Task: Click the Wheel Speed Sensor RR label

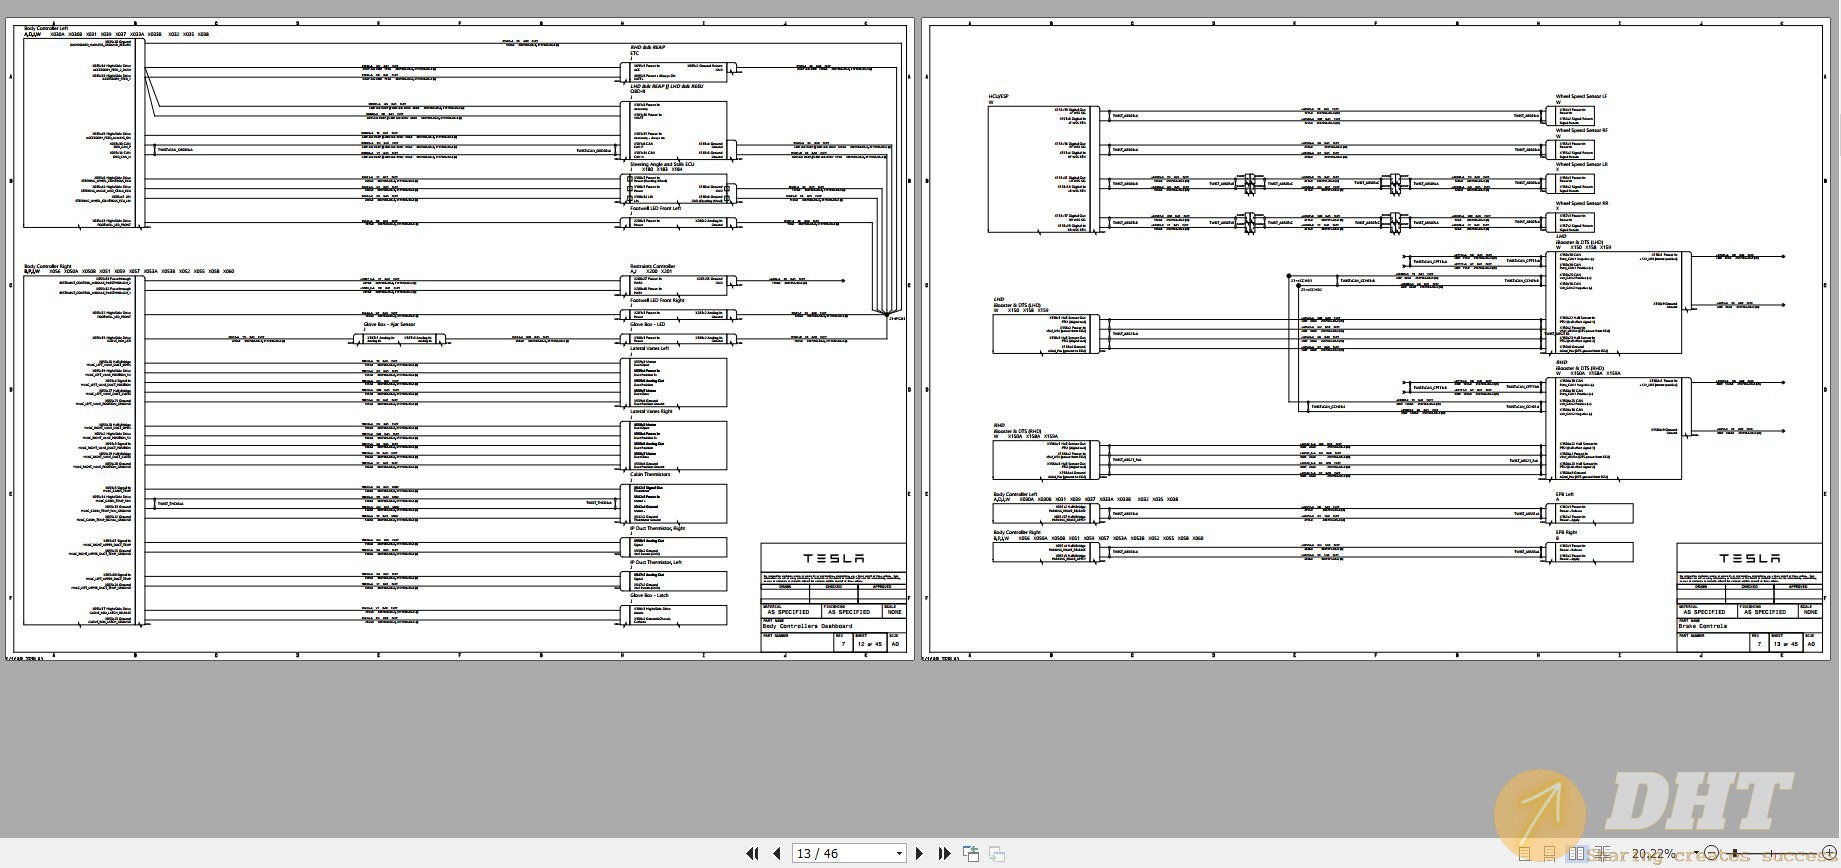Action: coord(1581,203)
